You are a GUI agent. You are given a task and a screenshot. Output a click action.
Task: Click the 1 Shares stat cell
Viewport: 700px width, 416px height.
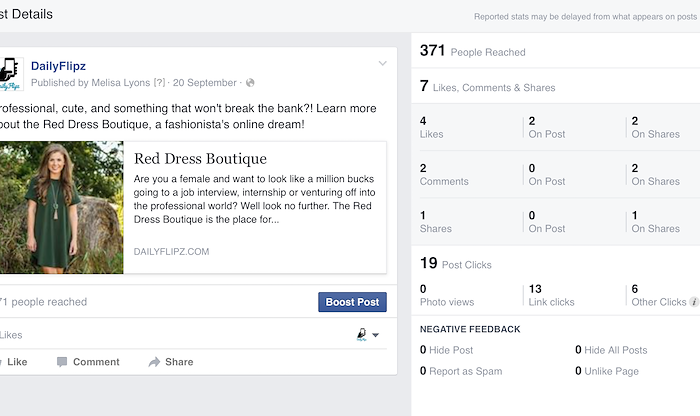(x=435, y=222)
